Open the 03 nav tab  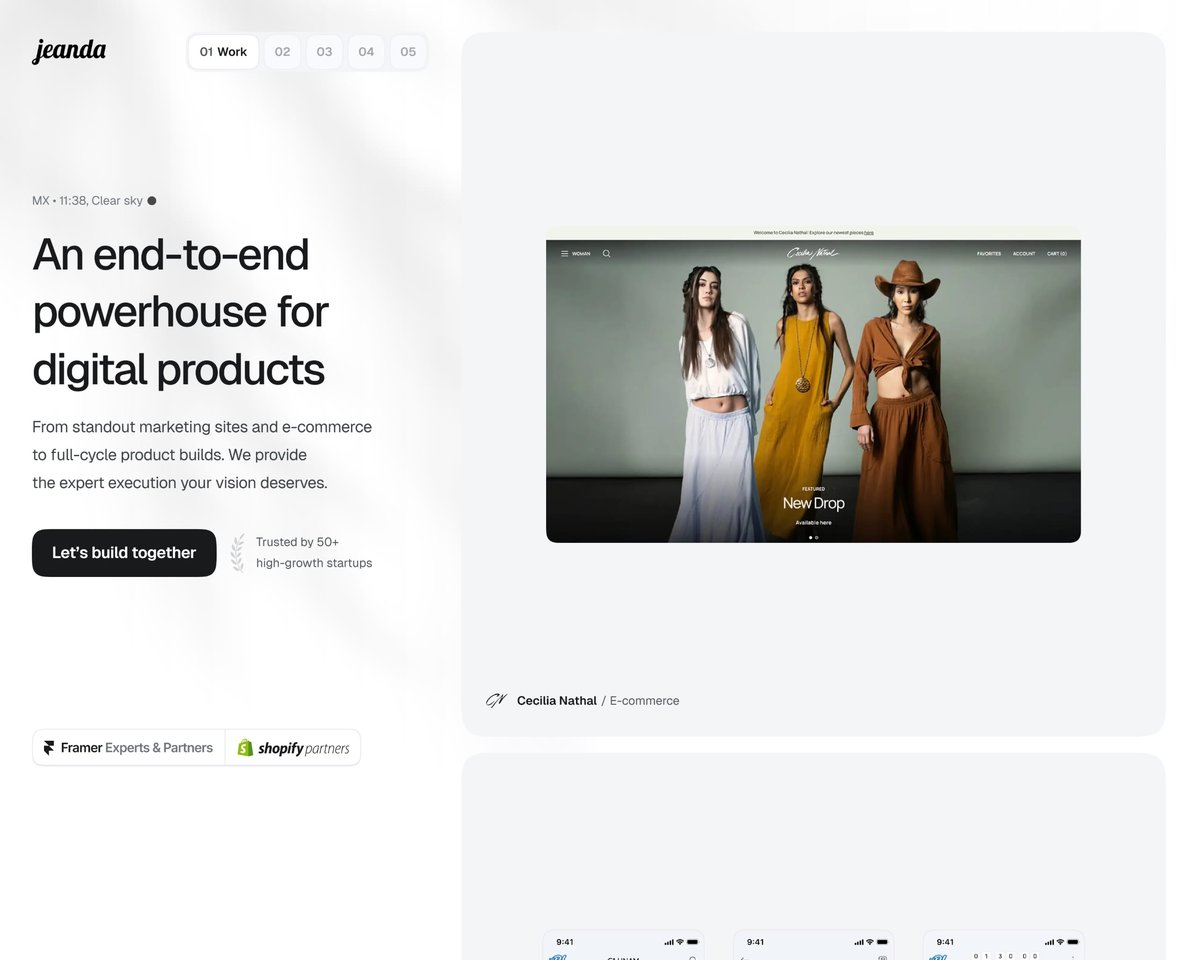(325, 52)
